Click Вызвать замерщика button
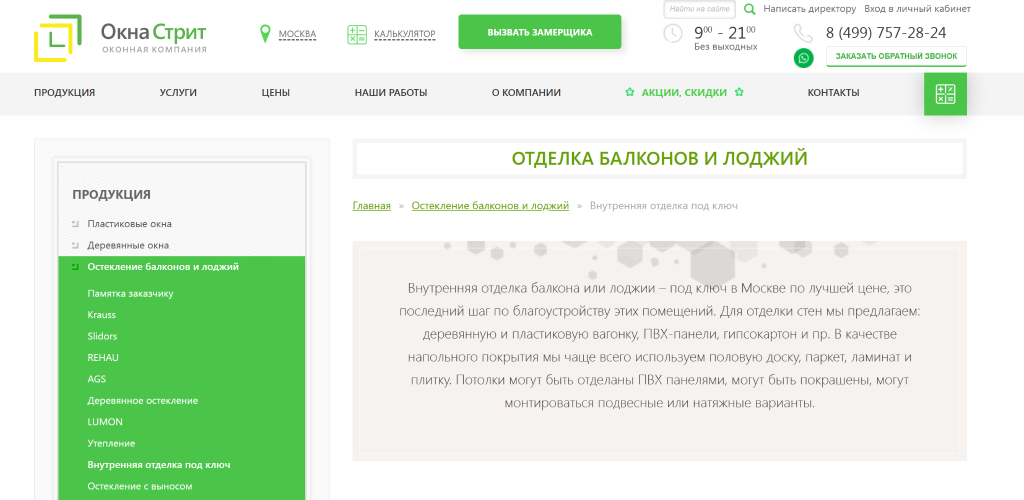1024x500 pixels. pos(539,32)
